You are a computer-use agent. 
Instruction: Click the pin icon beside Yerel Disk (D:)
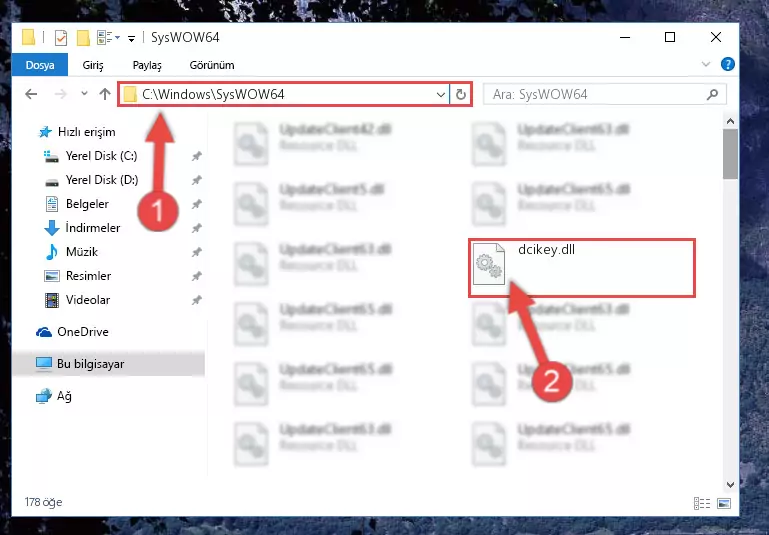(197, 180)
